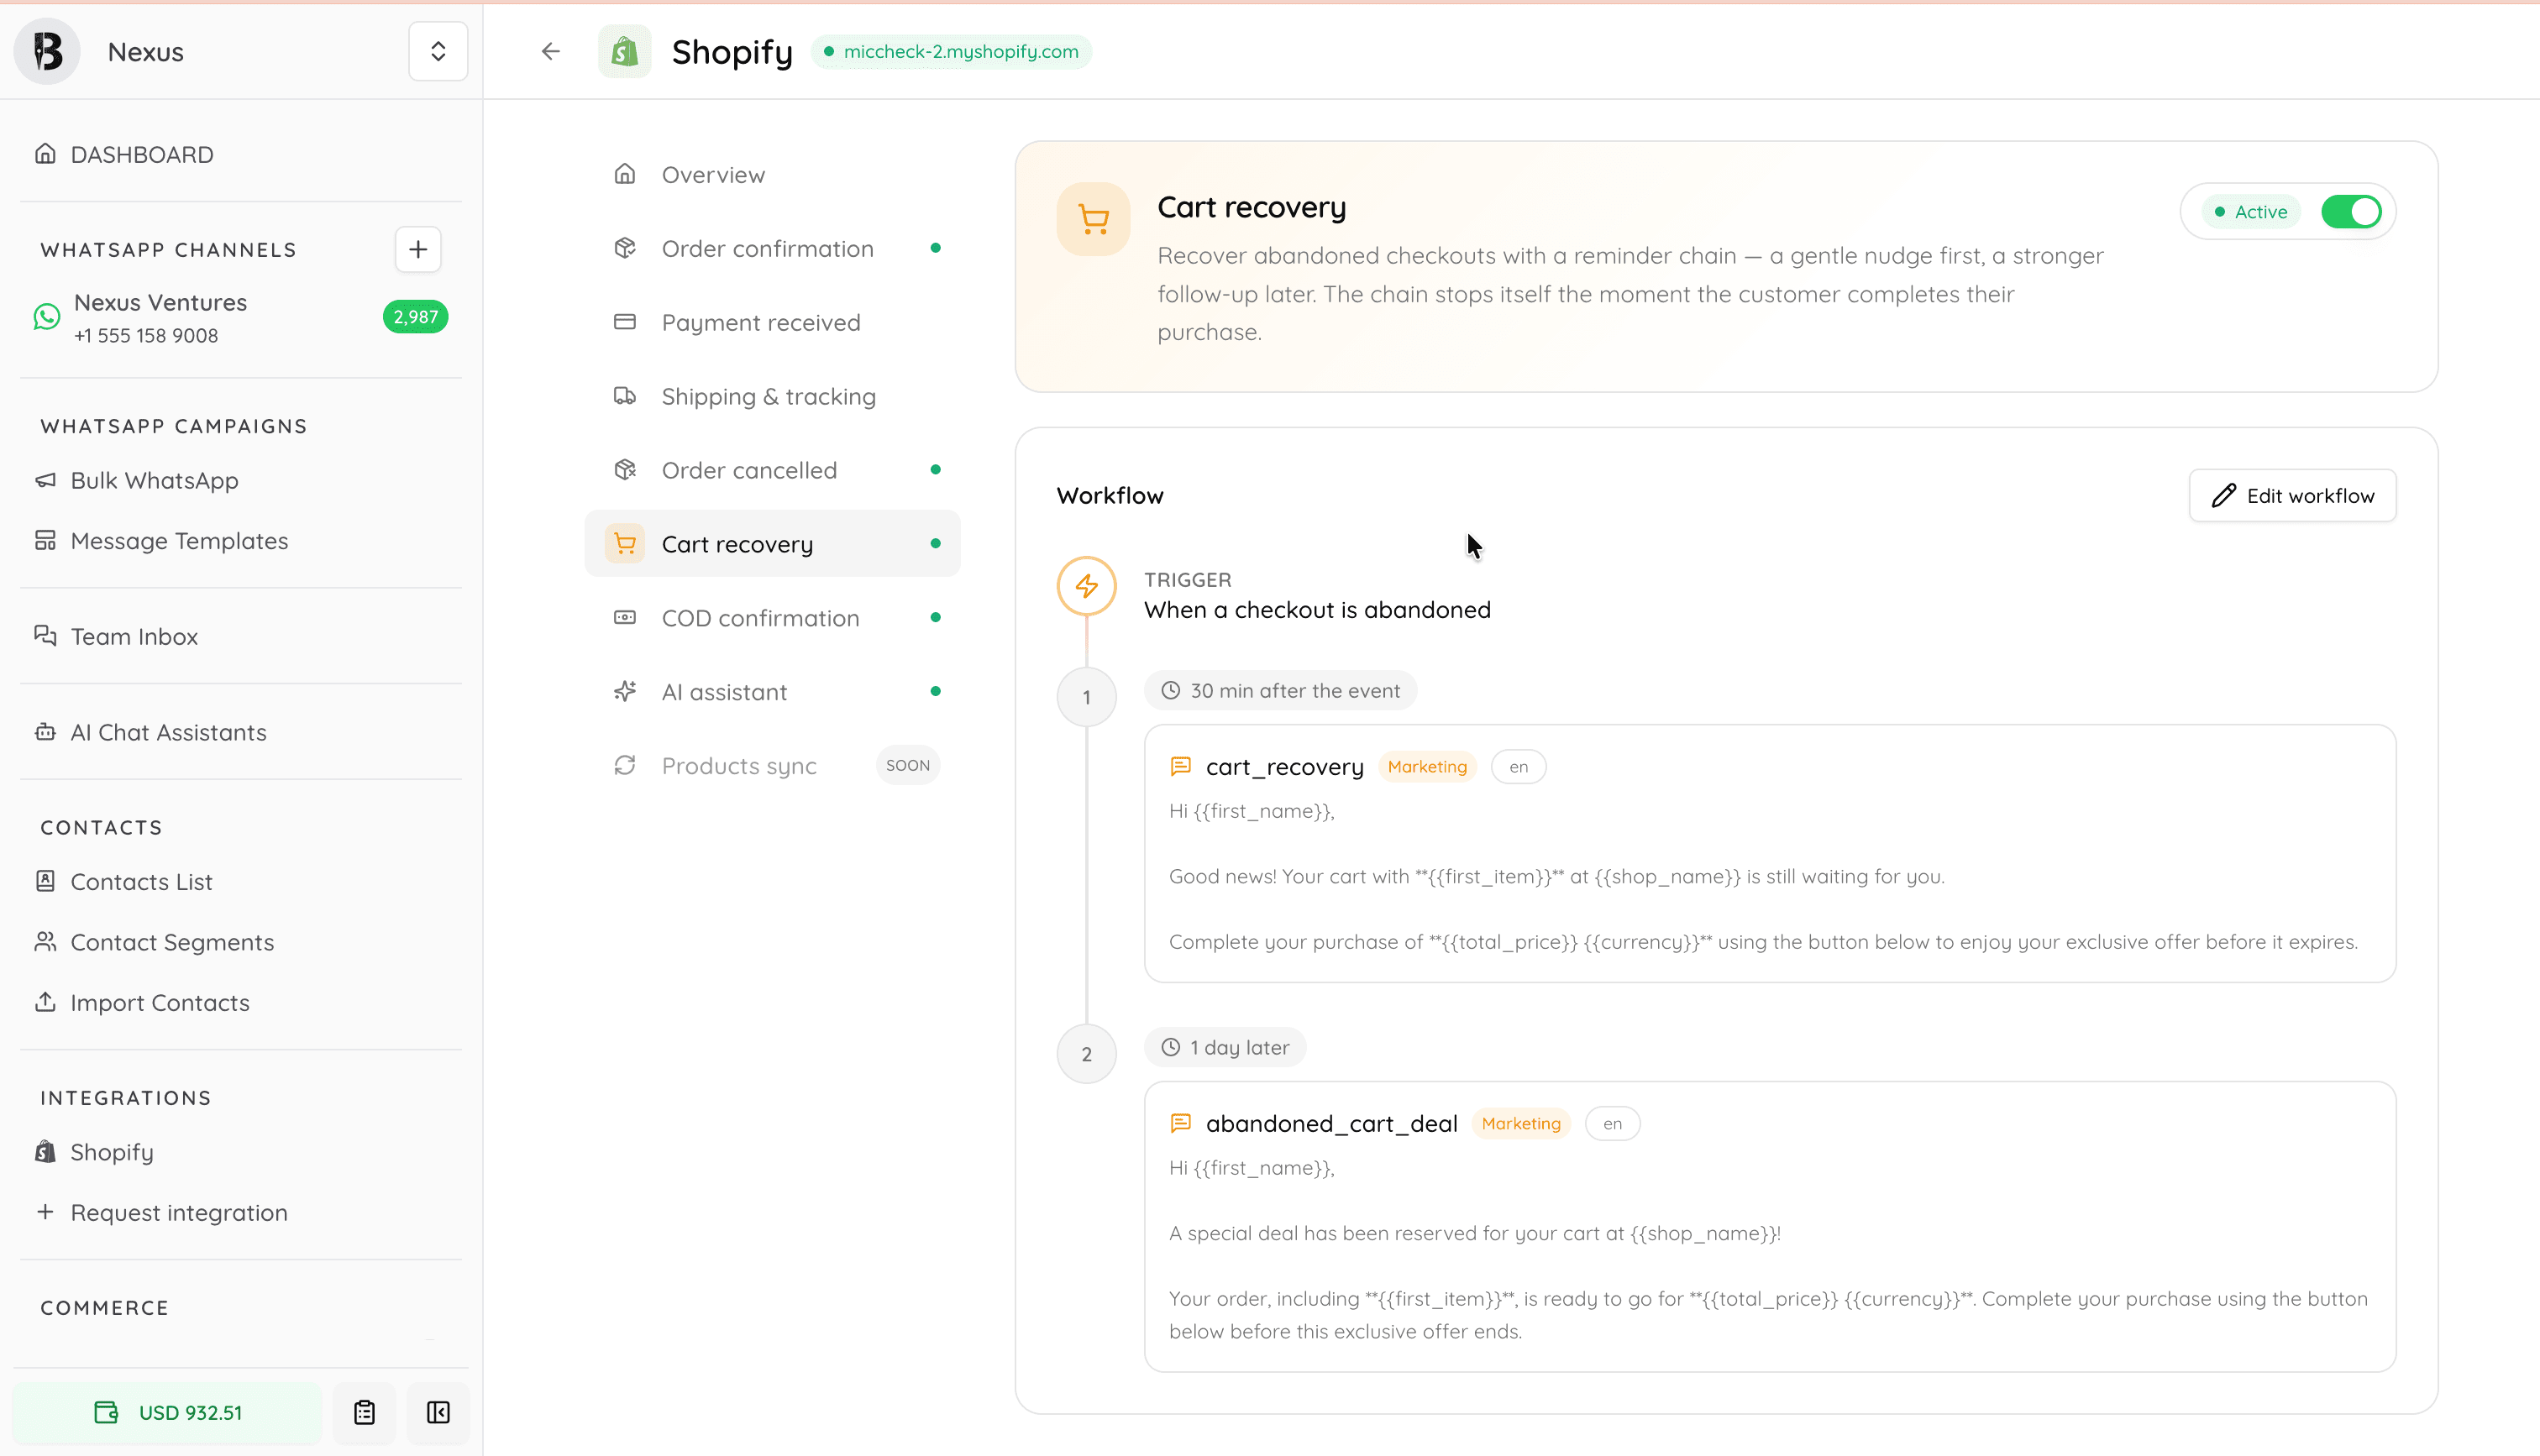Click the Products sync refresh icon
The image size is (2540, 1456).
tap(625, 765)
